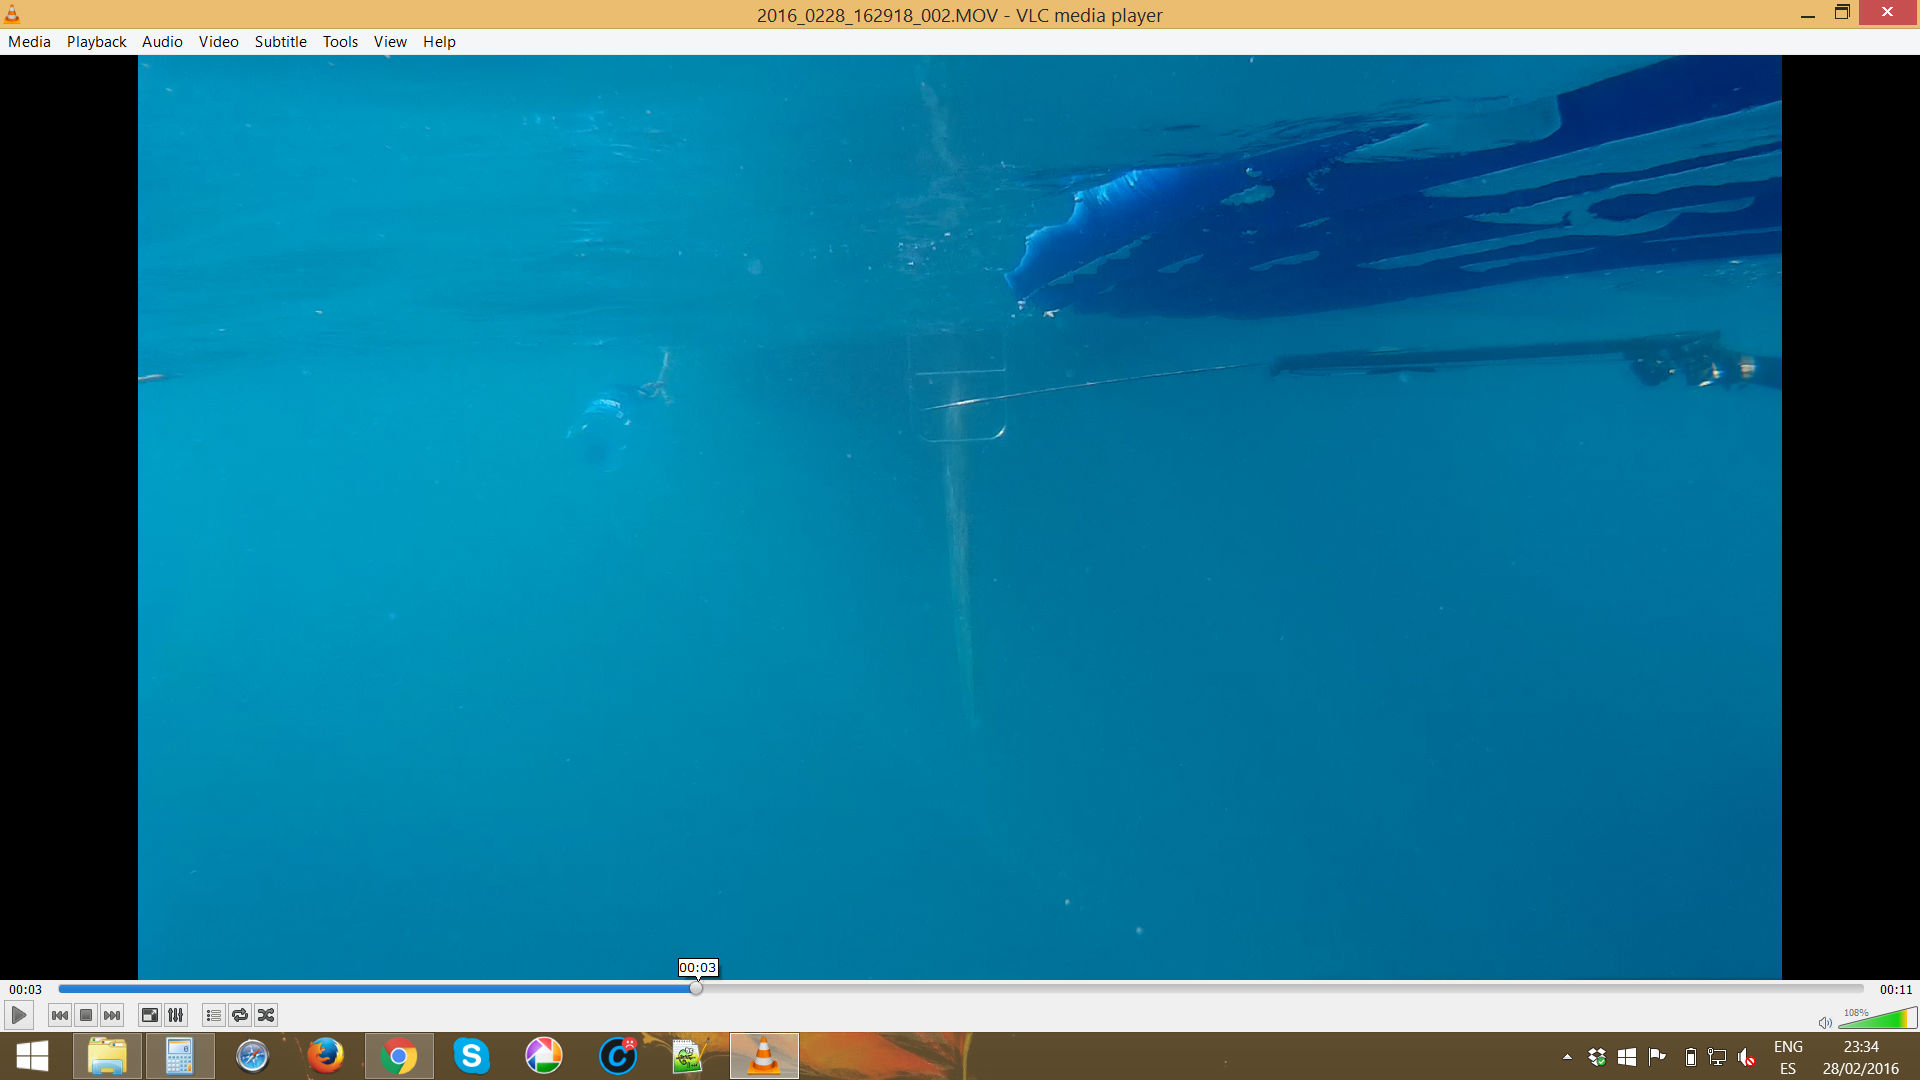Expand the Tools menu
The height and width of the screenshot is (1080, 1920).
pos(340,42)
